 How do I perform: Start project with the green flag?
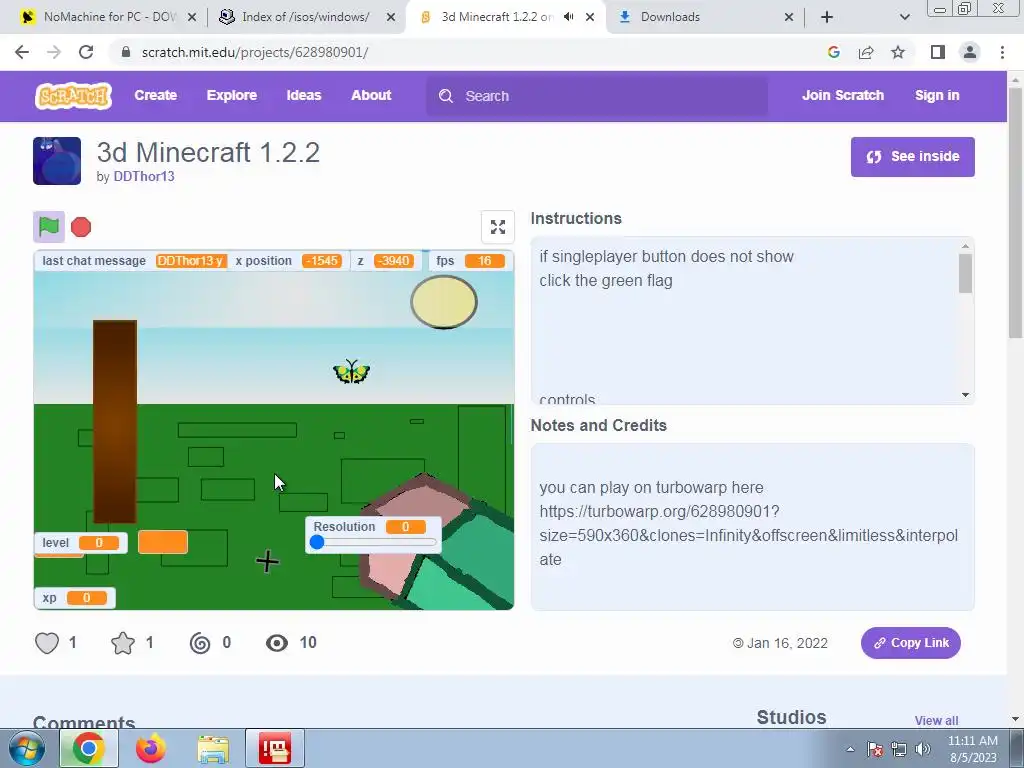[x=49, y=227]
